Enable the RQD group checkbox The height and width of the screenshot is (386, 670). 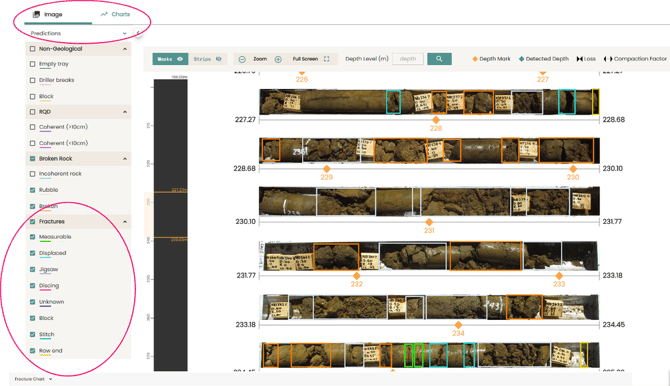(32, 112)
